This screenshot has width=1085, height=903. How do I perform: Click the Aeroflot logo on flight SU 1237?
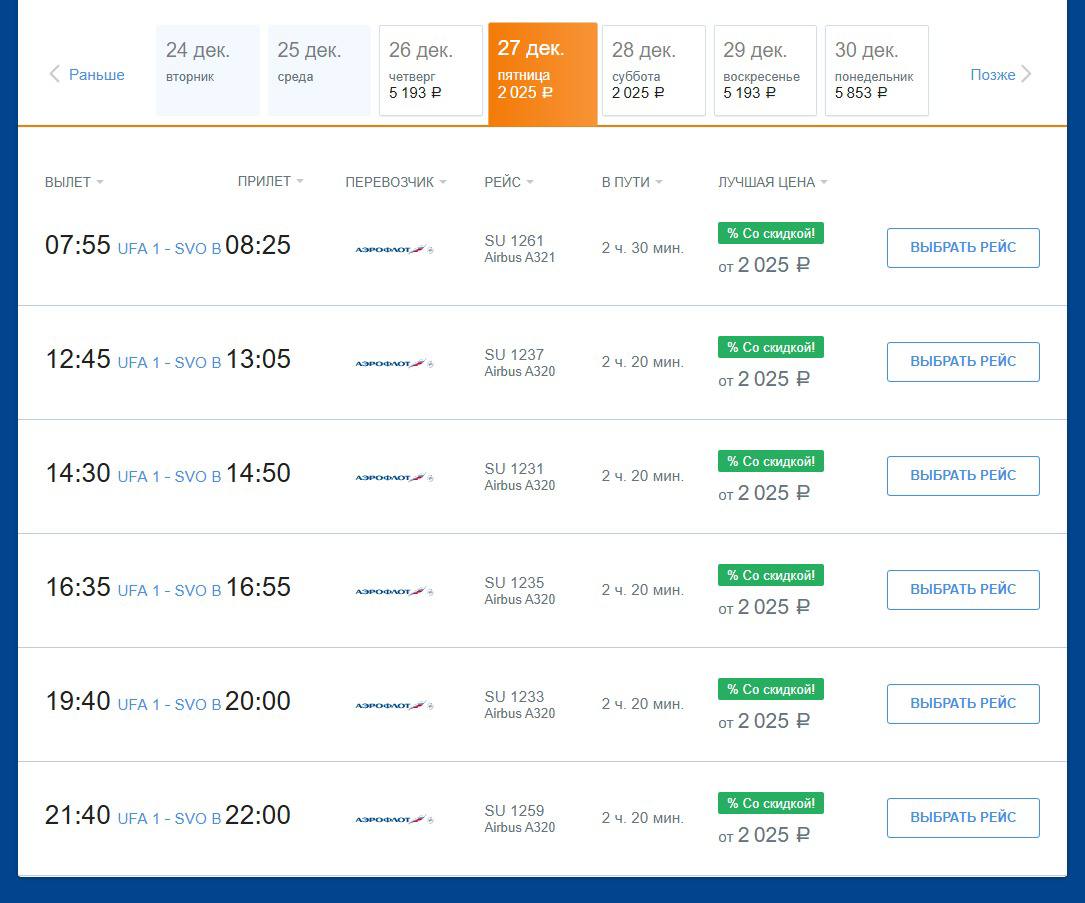tap(394, 363)
